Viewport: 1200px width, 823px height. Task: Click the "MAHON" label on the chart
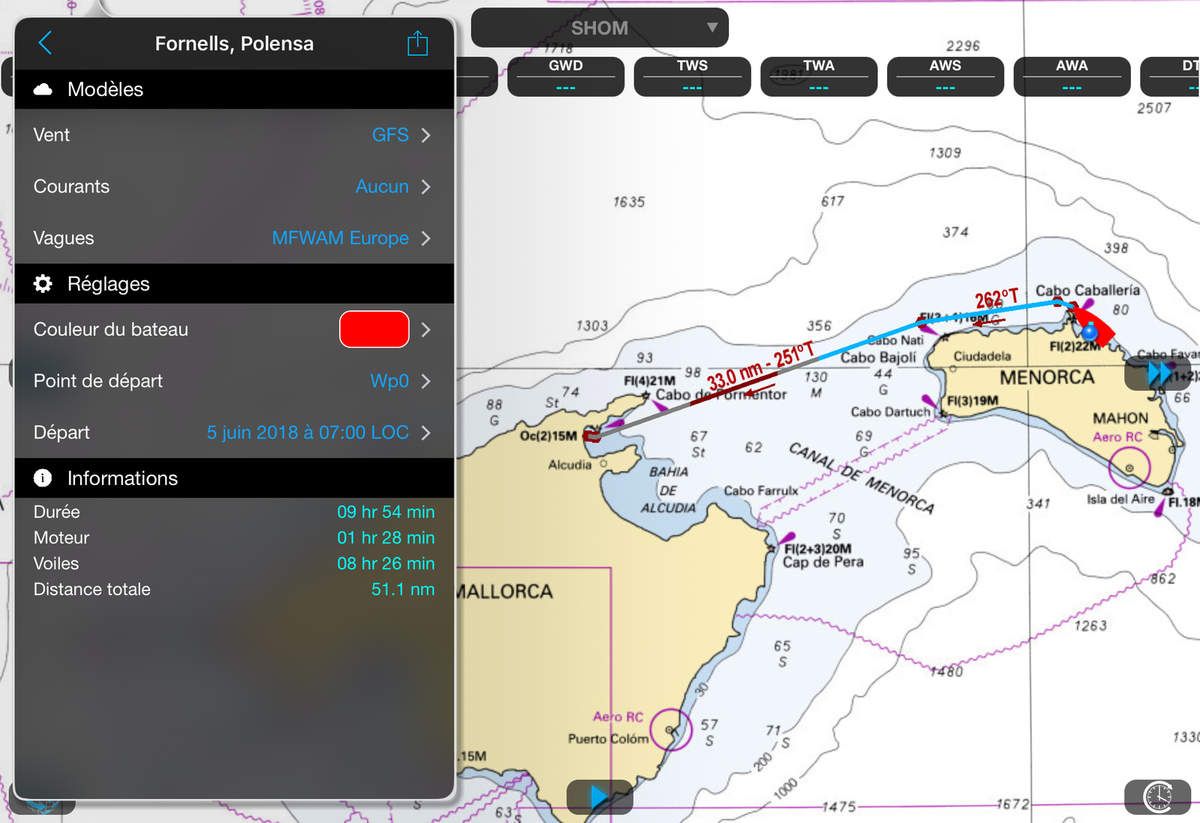(x=1121, y=418)
